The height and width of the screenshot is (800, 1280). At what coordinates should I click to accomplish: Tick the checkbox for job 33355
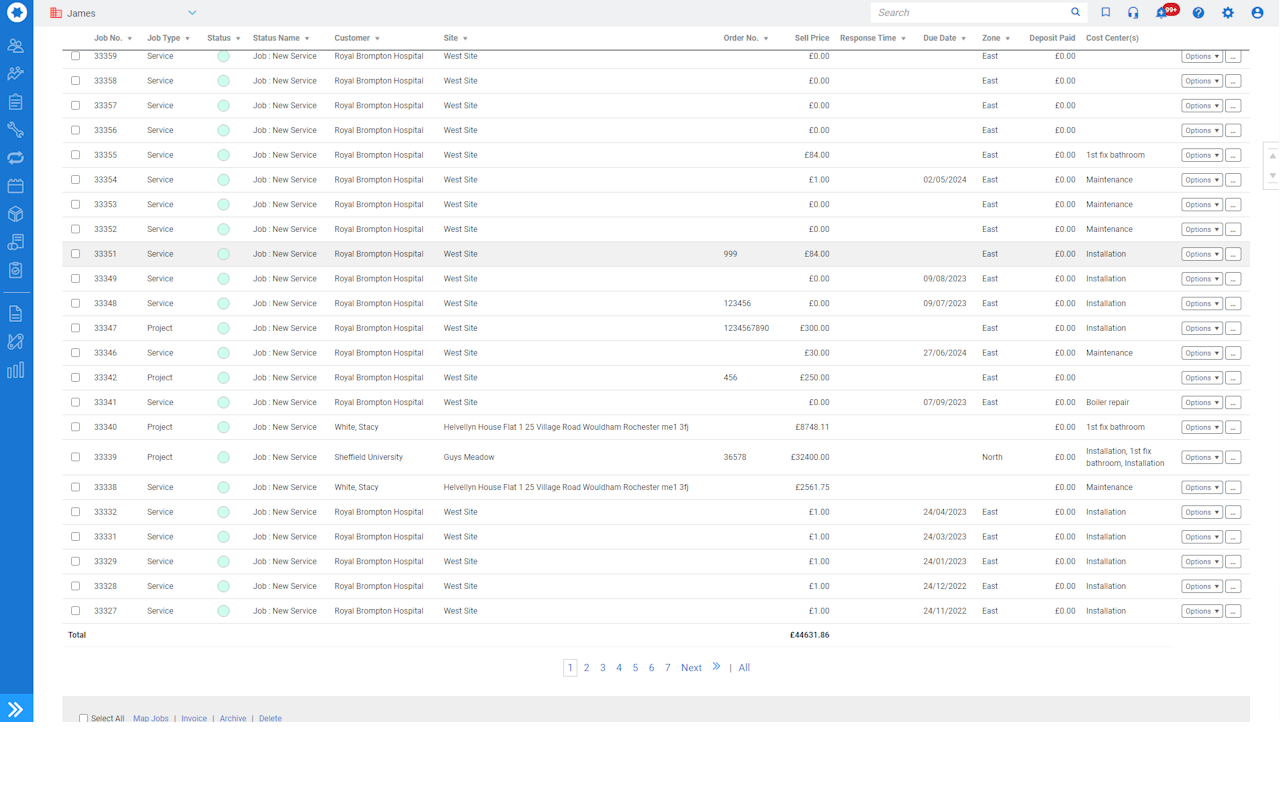coord(75,155)
